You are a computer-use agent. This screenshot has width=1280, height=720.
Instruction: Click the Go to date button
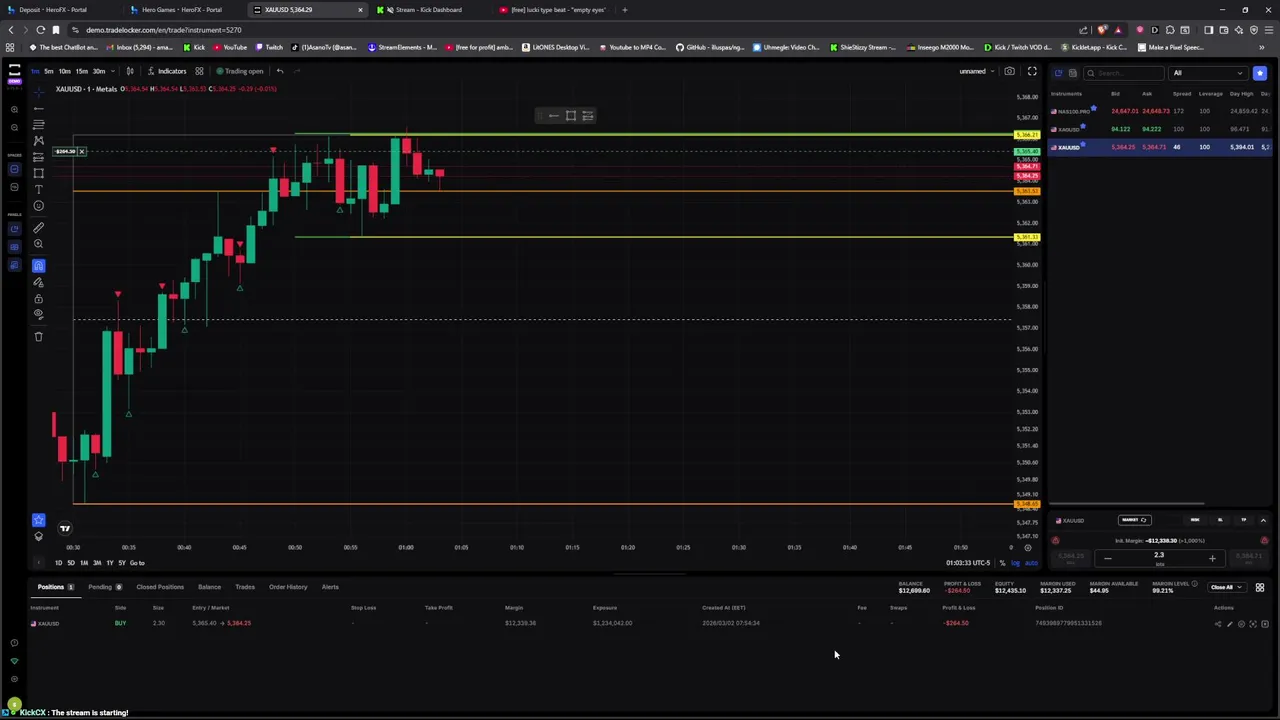tap(137, 563)
